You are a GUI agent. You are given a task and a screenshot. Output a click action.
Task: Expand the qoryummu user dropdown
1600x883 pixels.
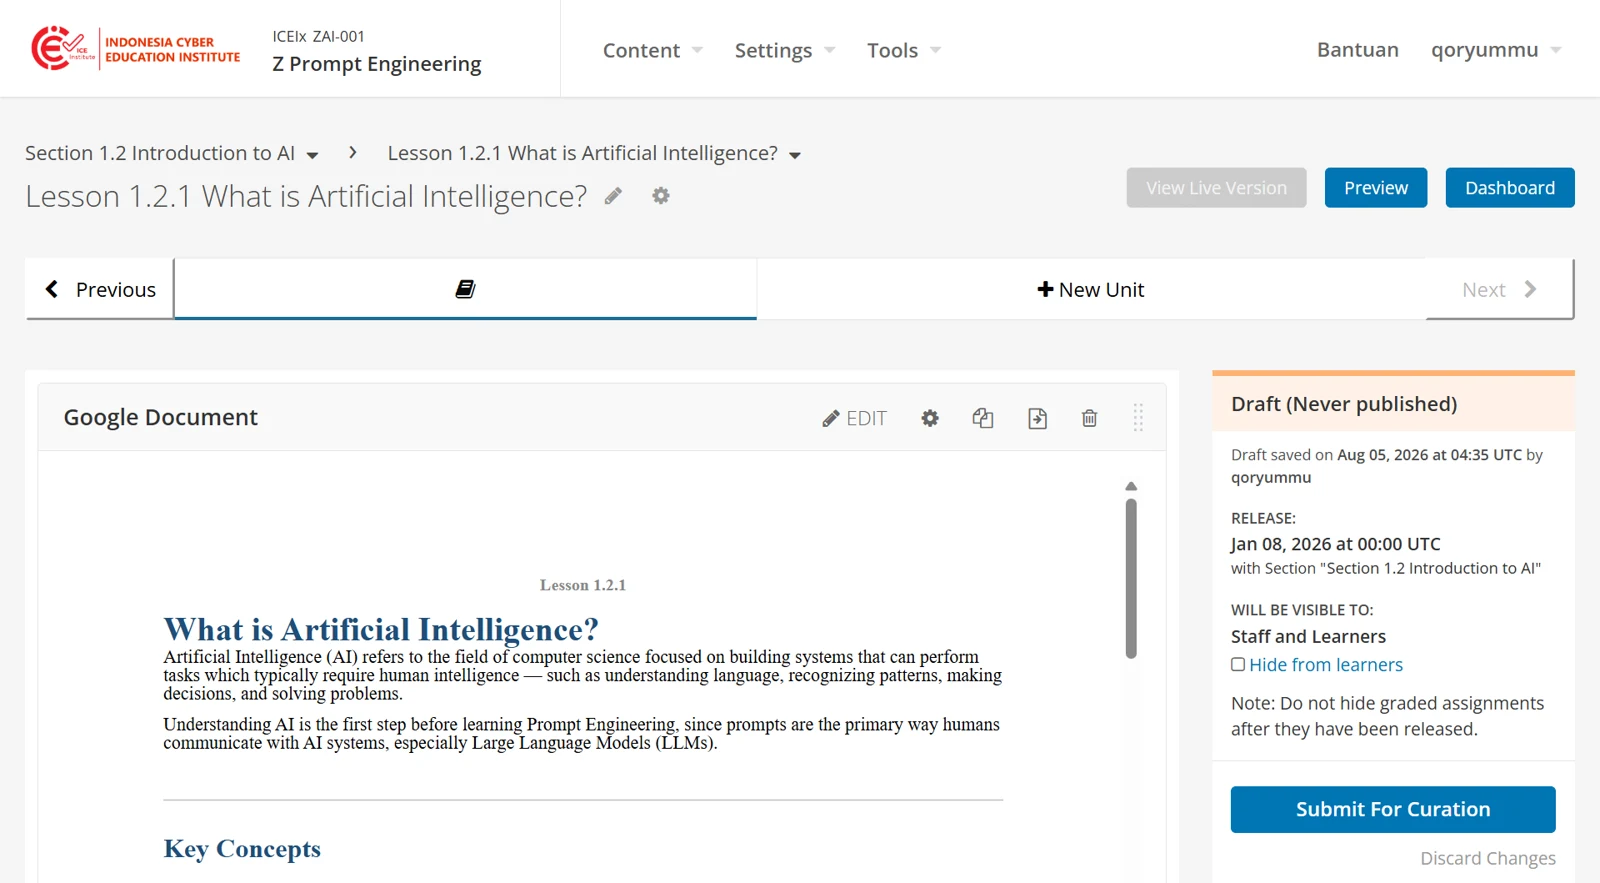click(1496, 50)
